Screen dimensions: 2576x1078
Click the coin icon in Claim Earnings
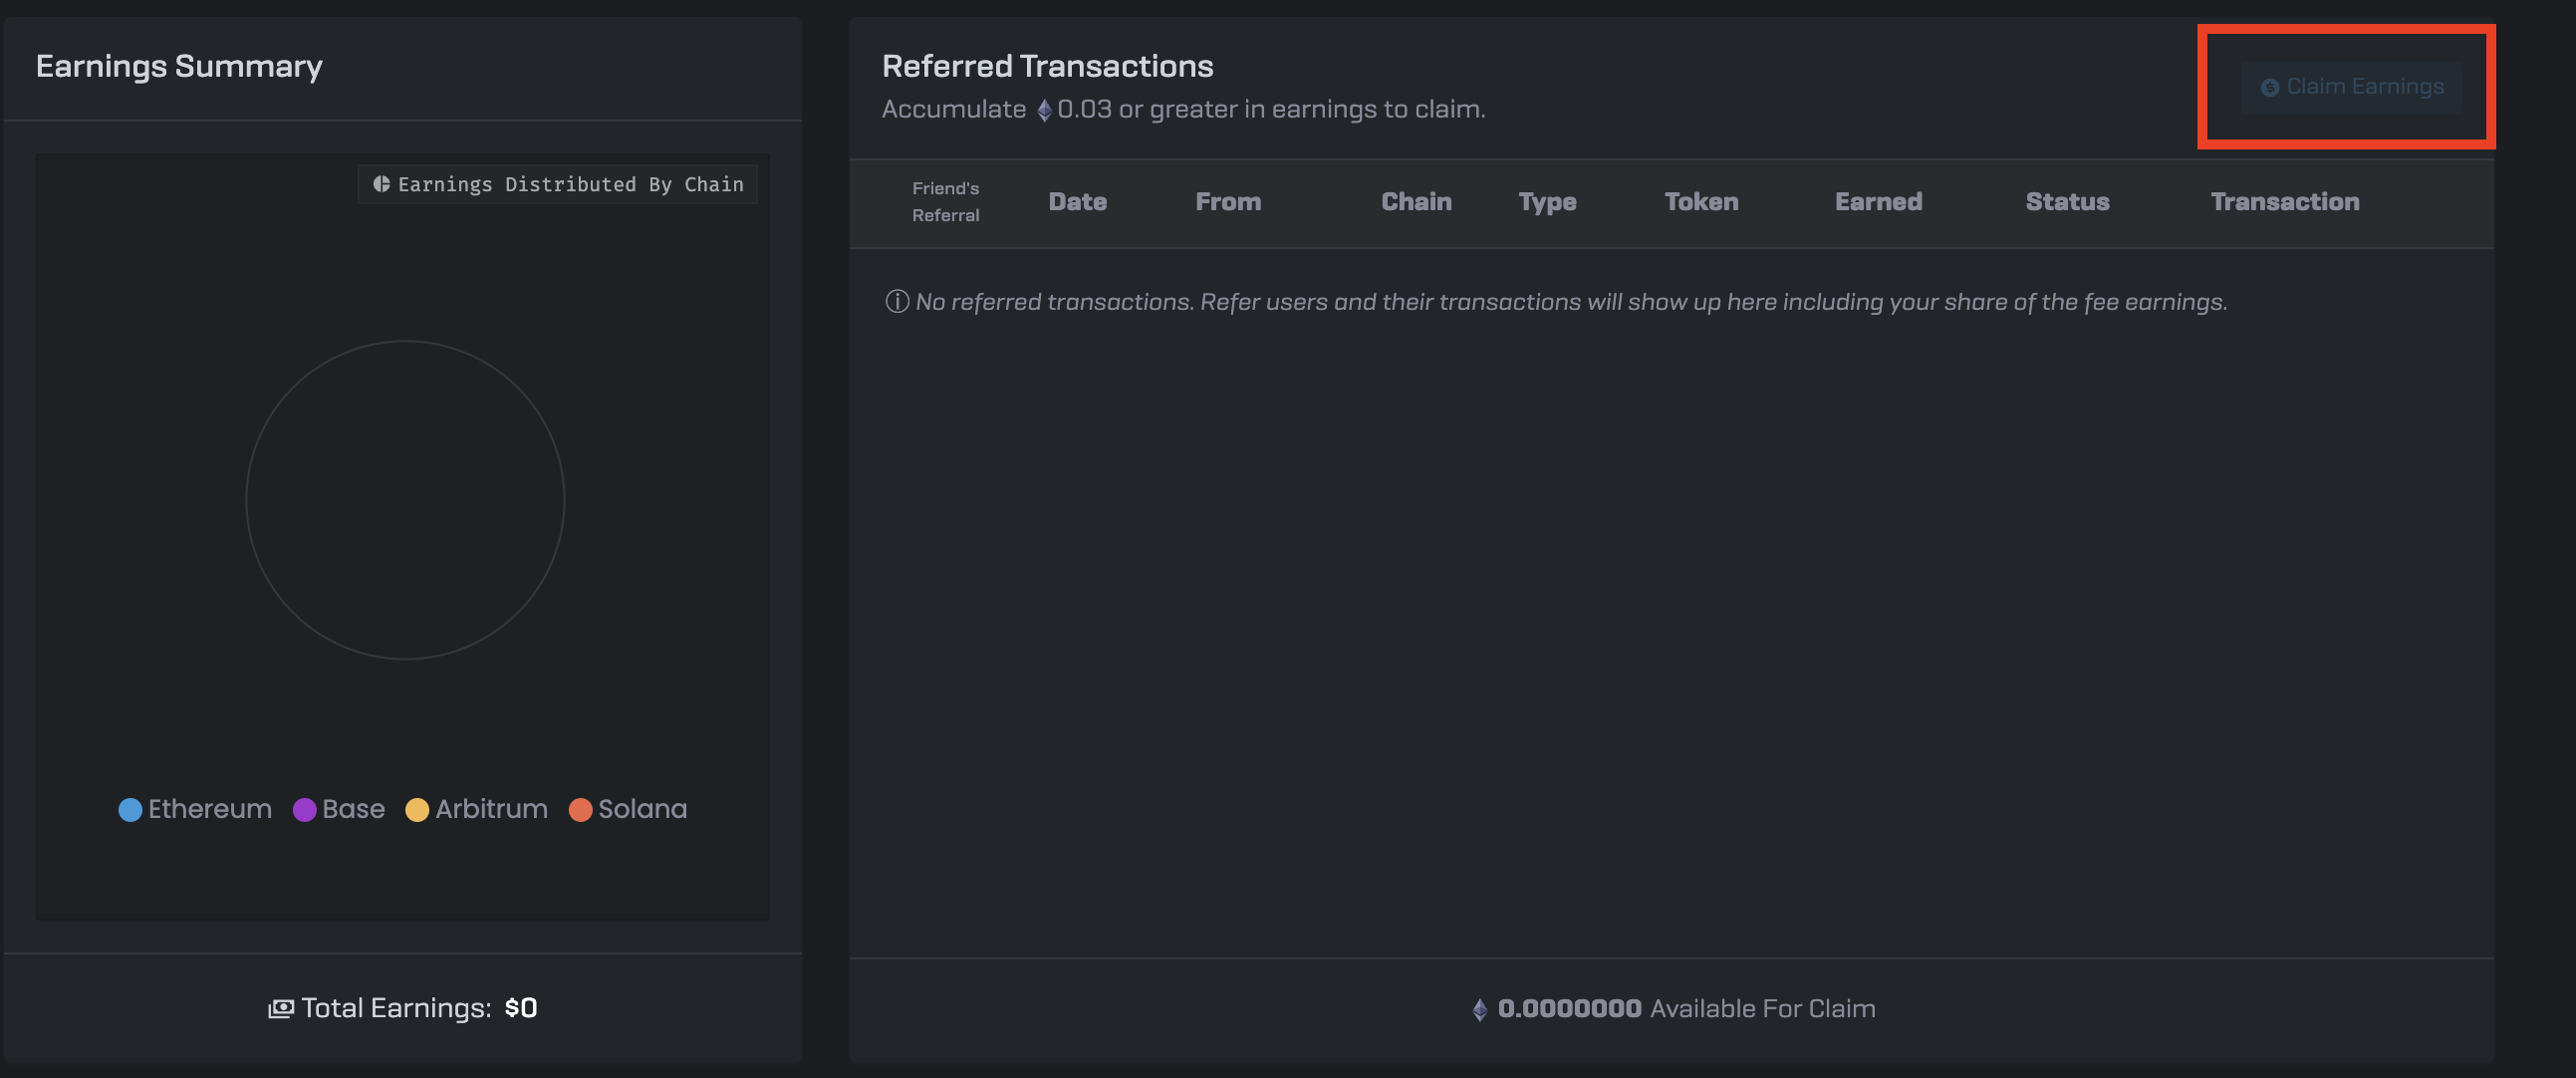point(2270,88)
